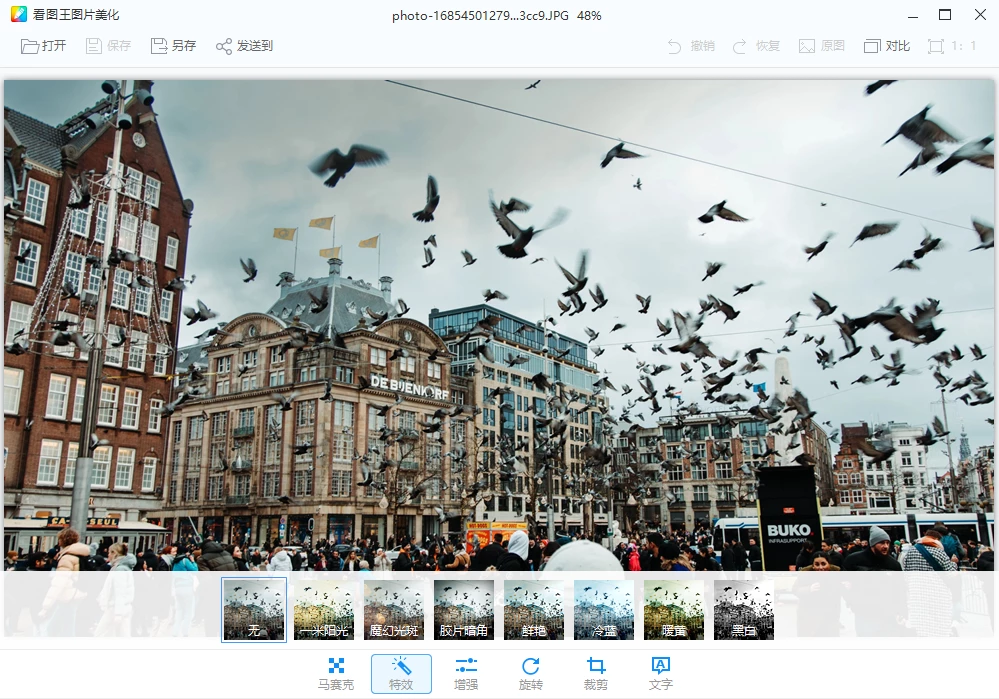The image size is (999, 699).
Task: Apply the 魔幻光斑 filter thumbnail
Action: click(x=394, y=609)
